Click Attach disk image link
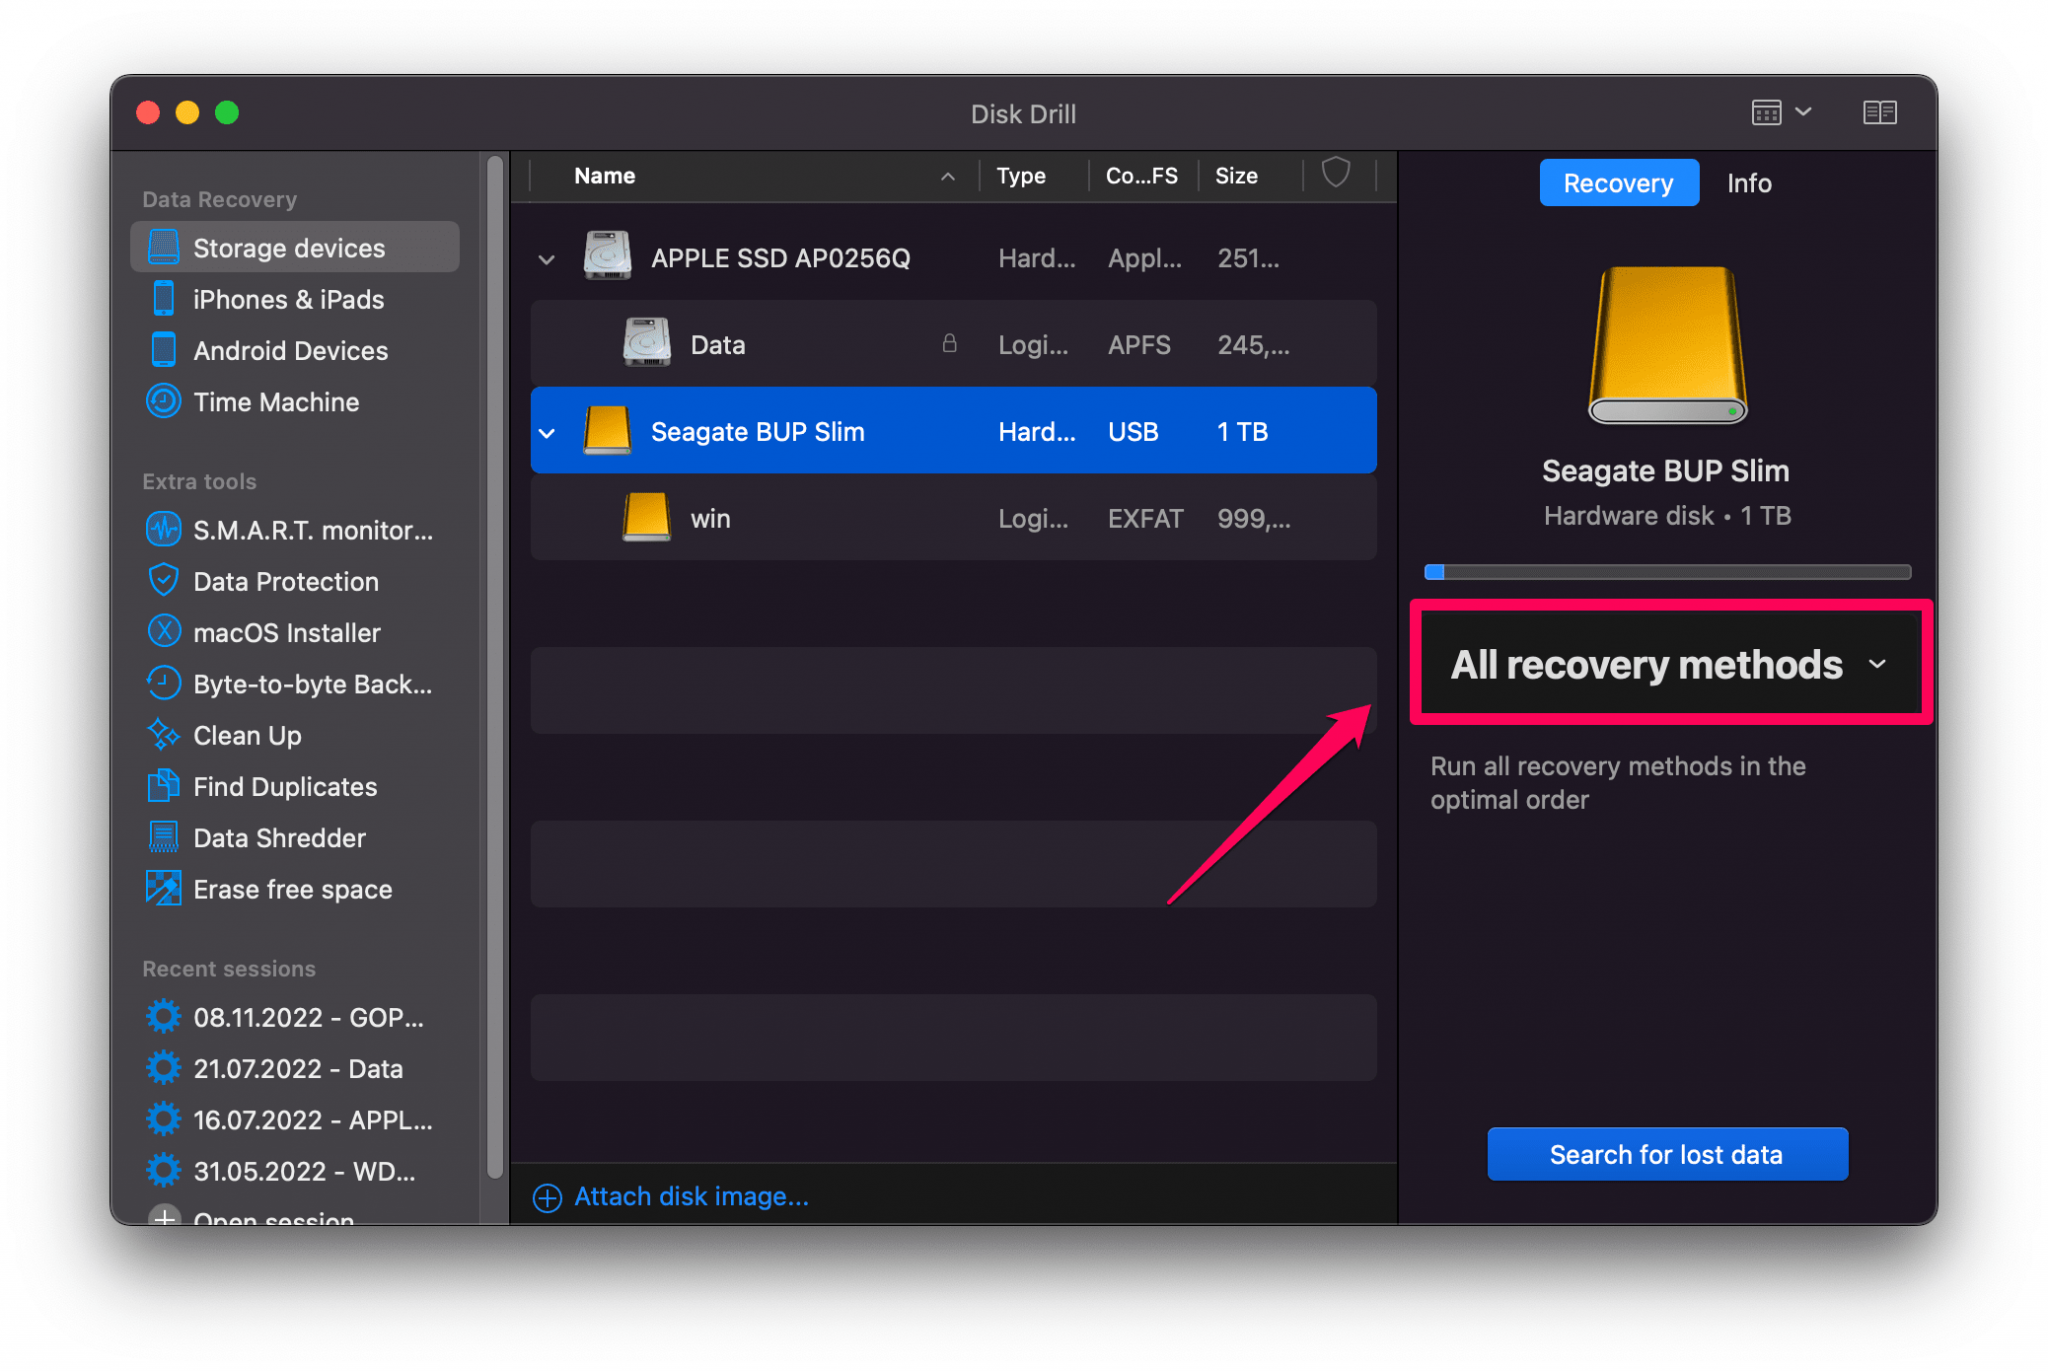2048x1371 pixels. point(690,1196)
